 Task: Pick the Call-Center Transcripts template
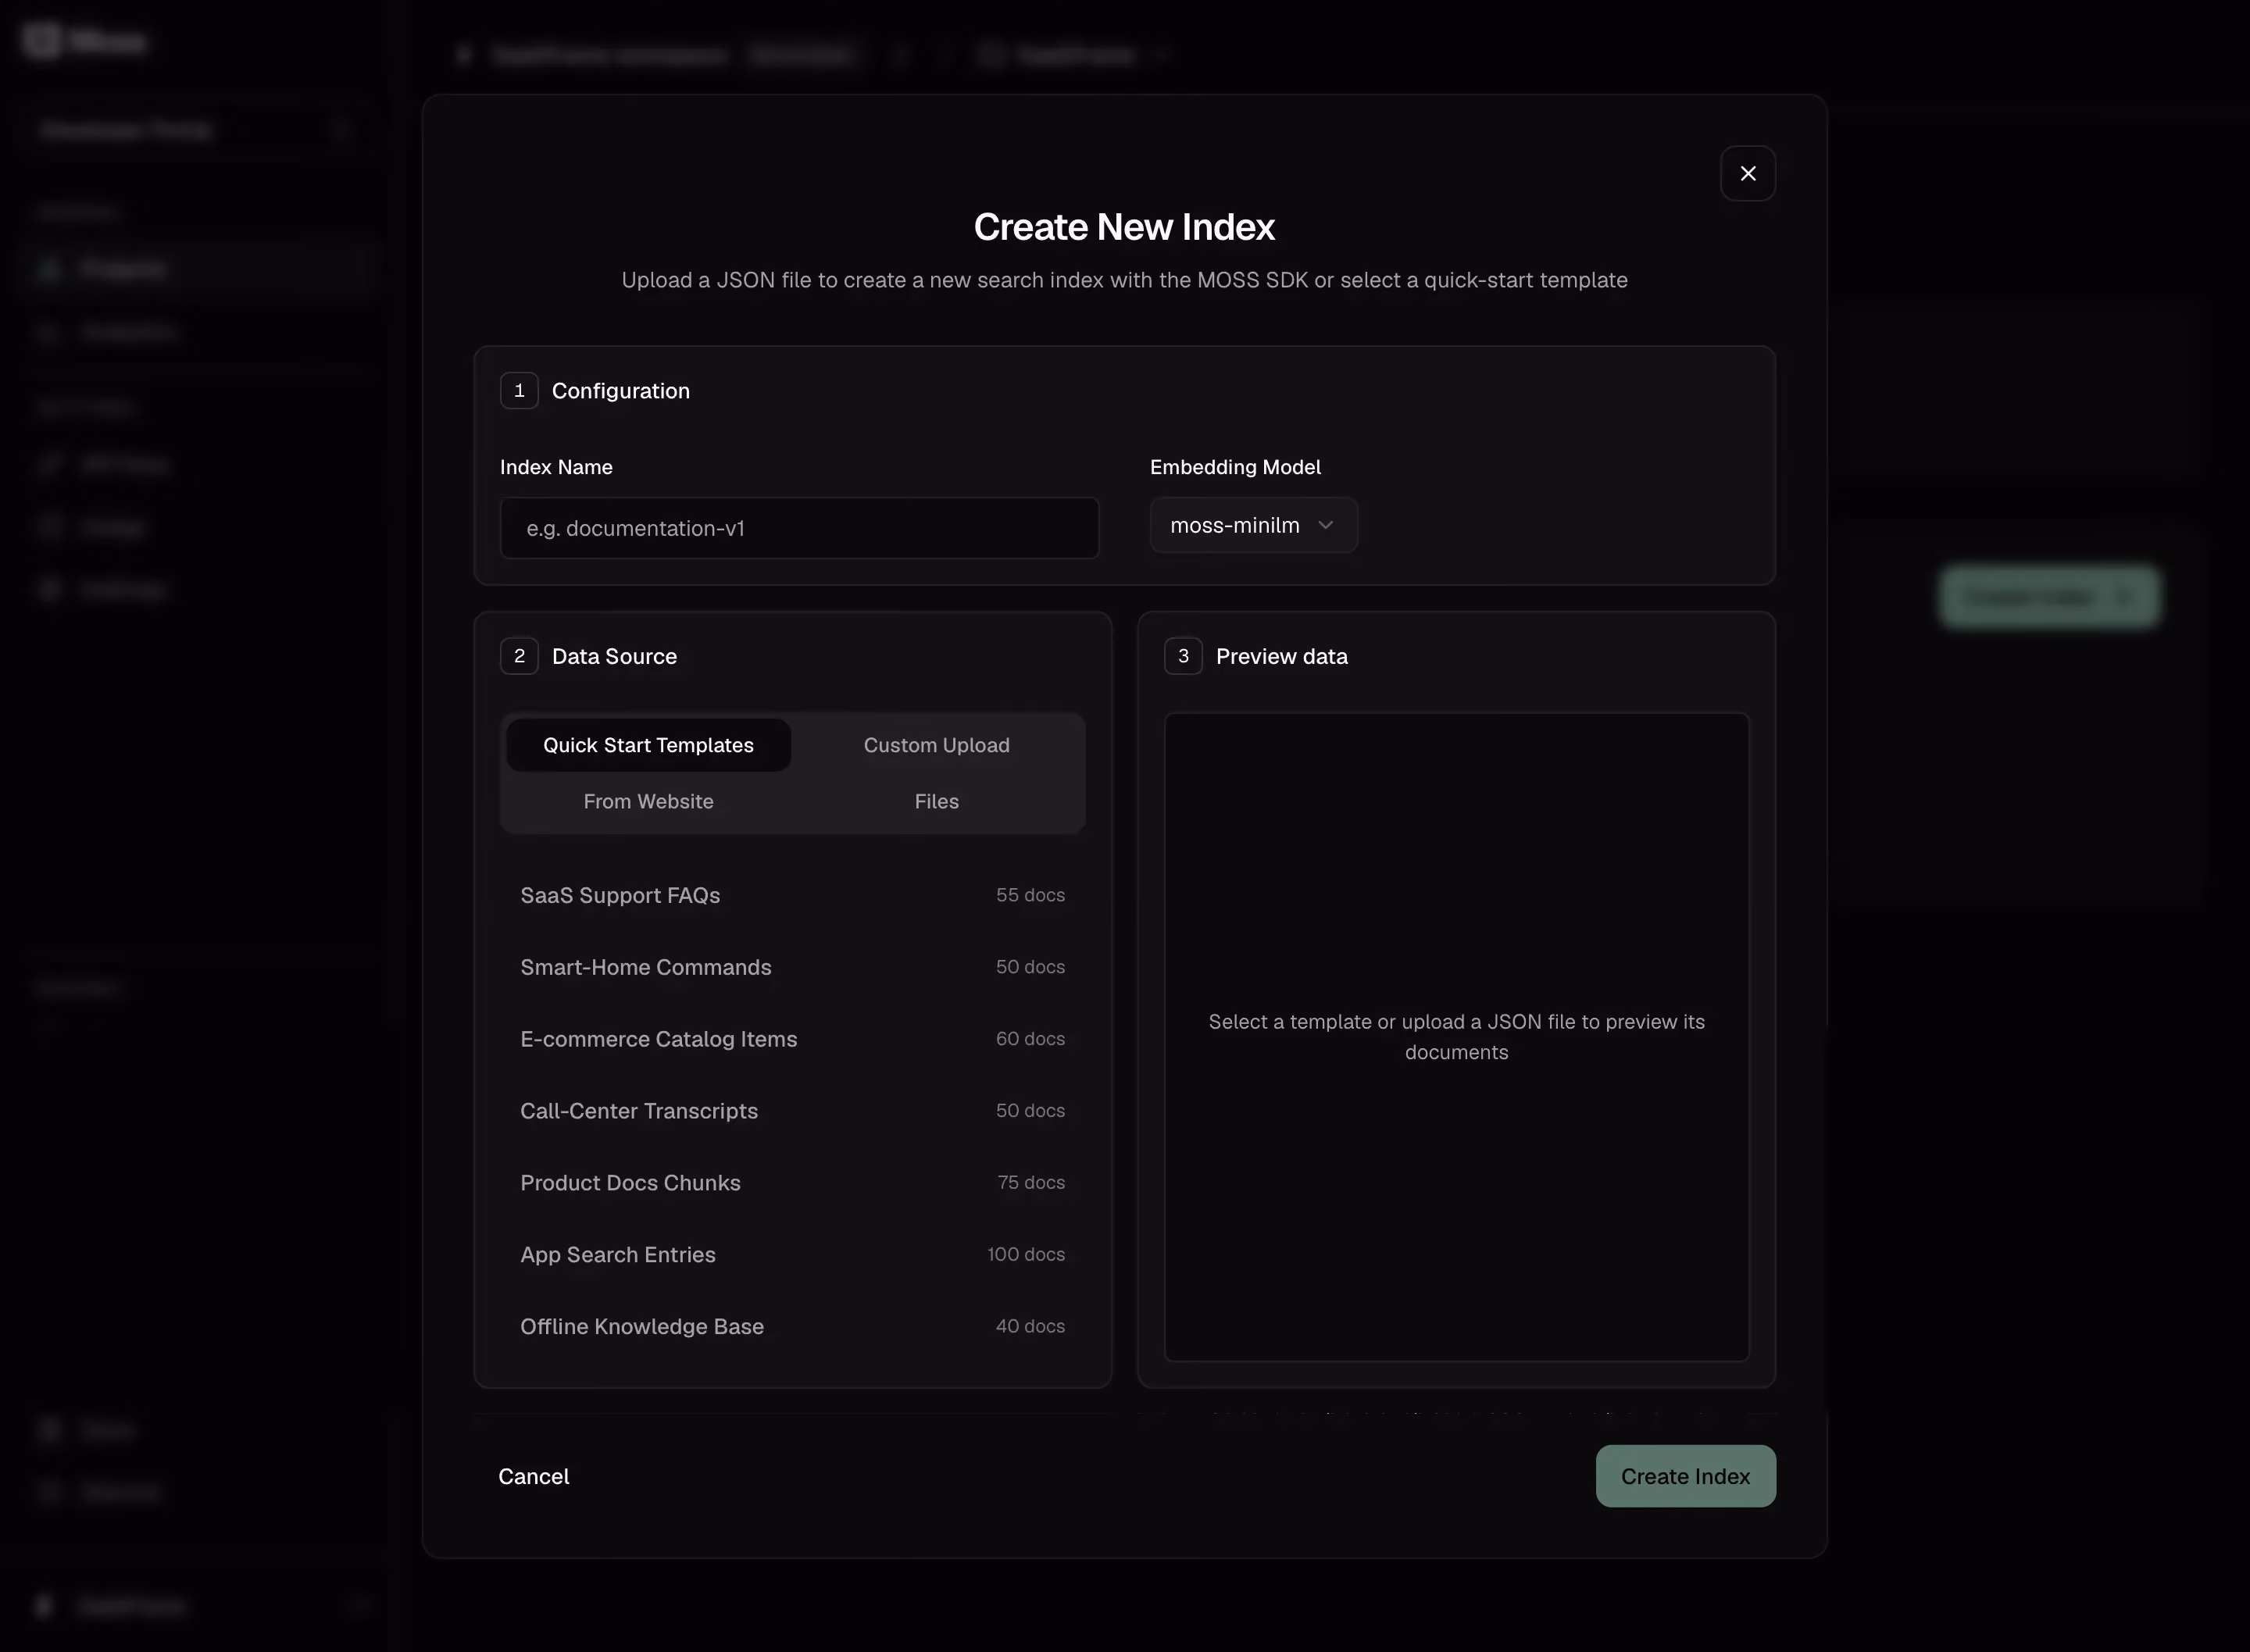[x=792, y=1111]
